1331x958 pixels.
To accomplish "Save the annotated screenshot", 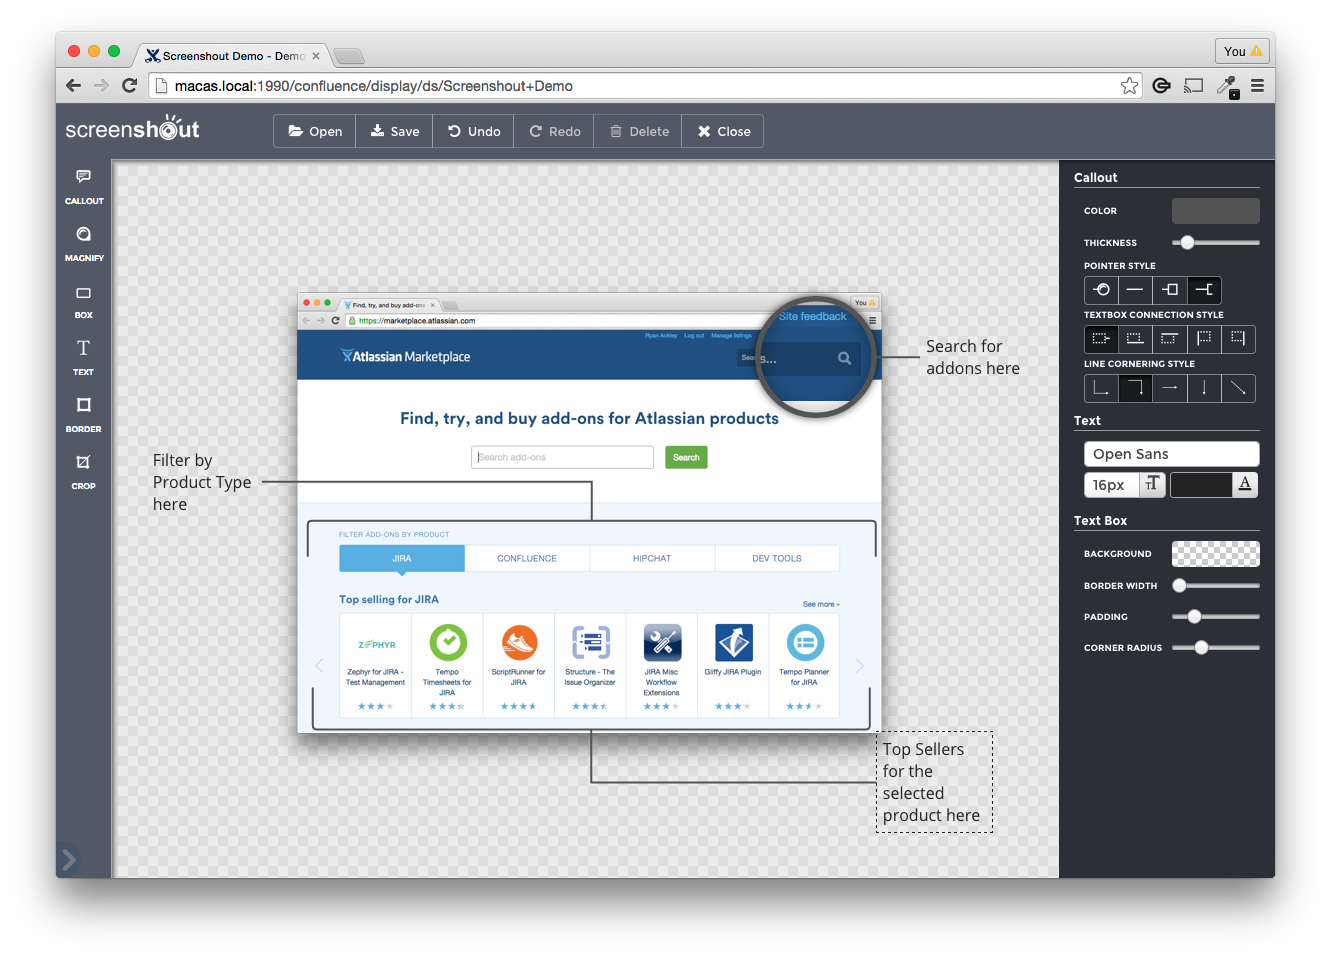I will coord(395,131).
